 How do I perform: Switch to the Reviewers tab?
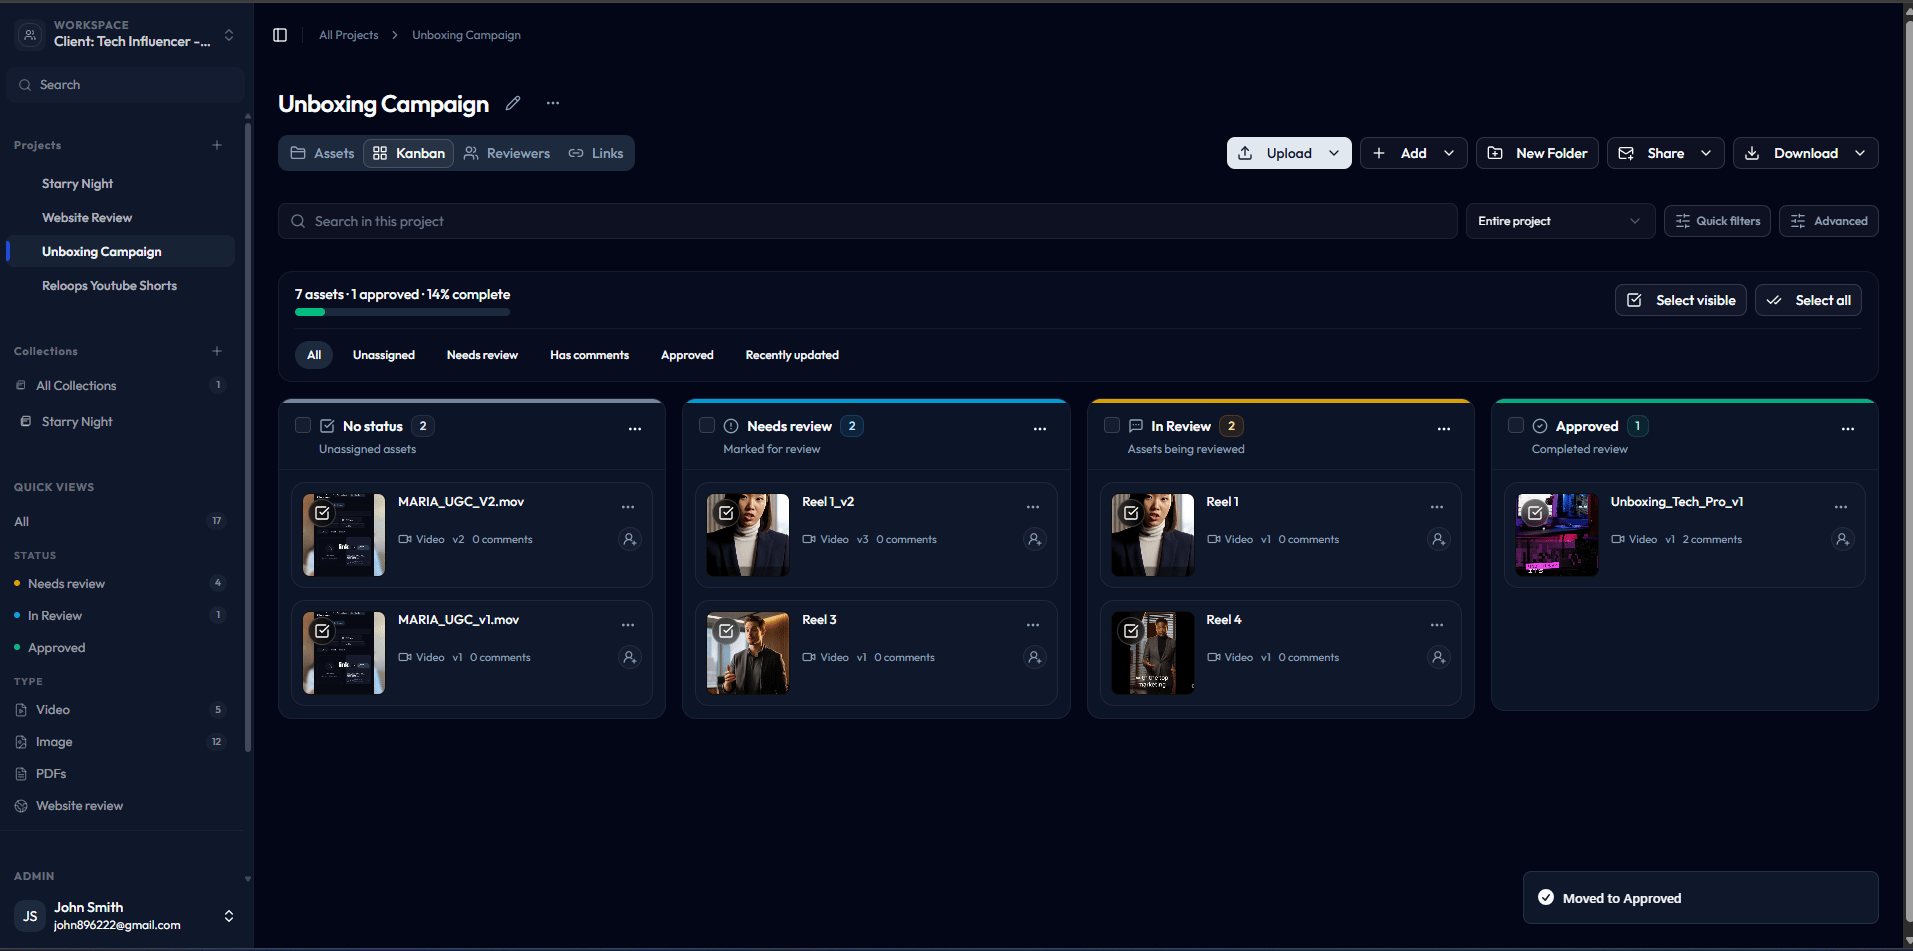pyautogui.click(x=507, y=153)
